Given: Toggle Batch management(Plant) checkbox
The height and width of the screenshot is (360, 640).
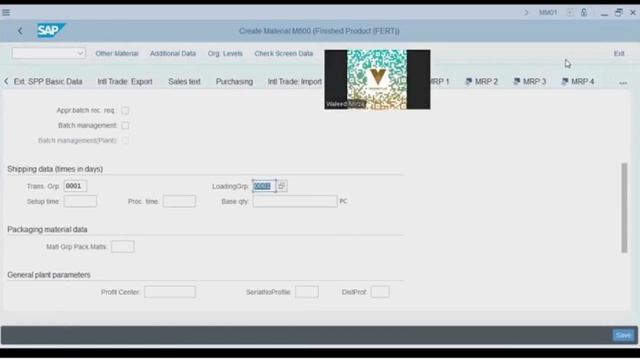Looking at the screenshot, I should point(125,140).
